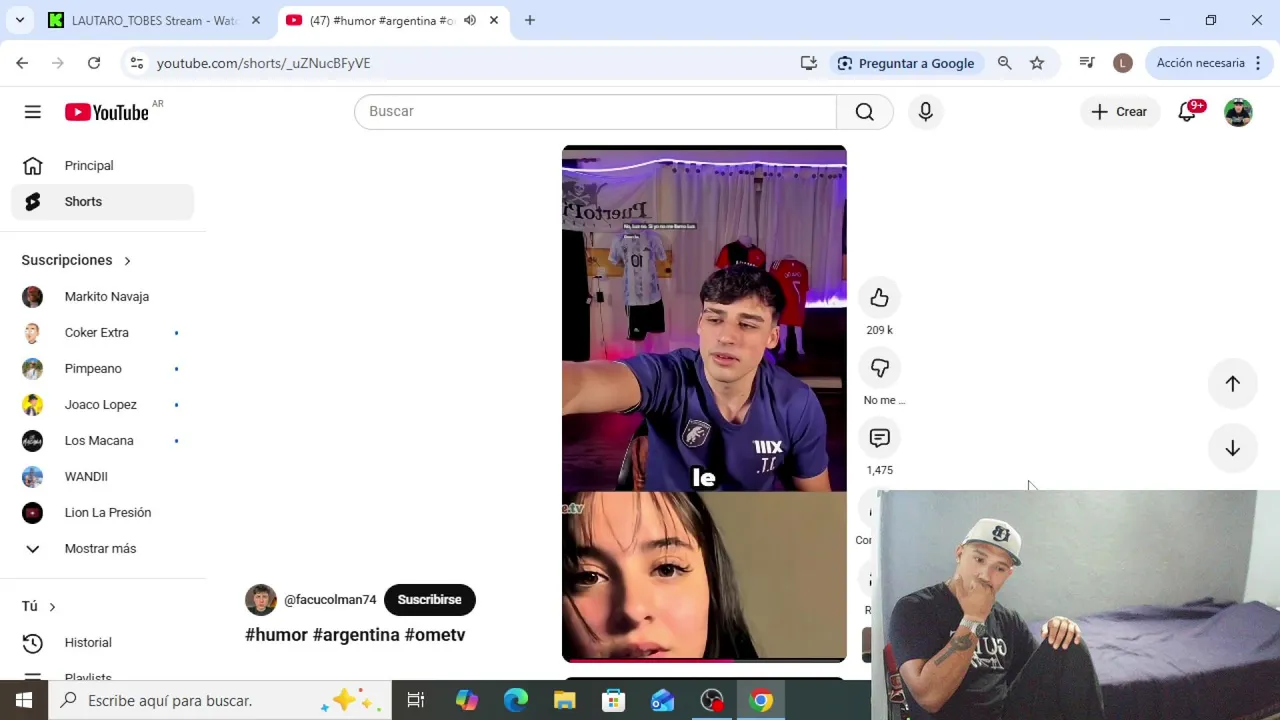This screenshot has width=1280, height=720.
Task: Open File Explorer from taskbar
Action: 565,700
